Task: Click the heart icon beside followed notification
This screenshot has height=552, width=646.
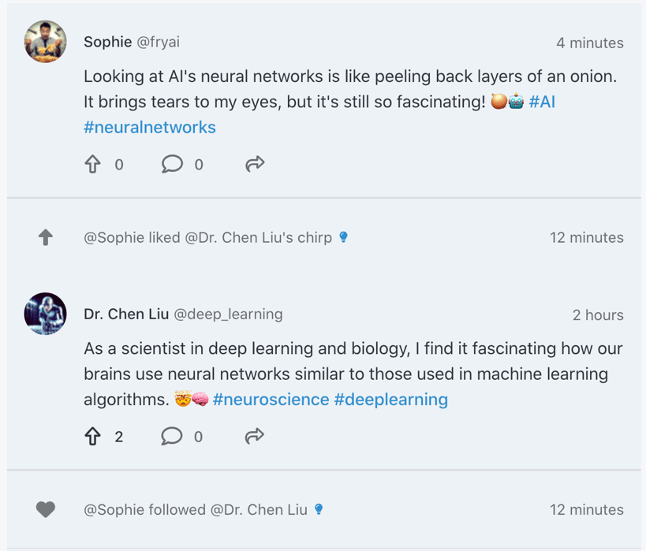Action: point(45,510)
